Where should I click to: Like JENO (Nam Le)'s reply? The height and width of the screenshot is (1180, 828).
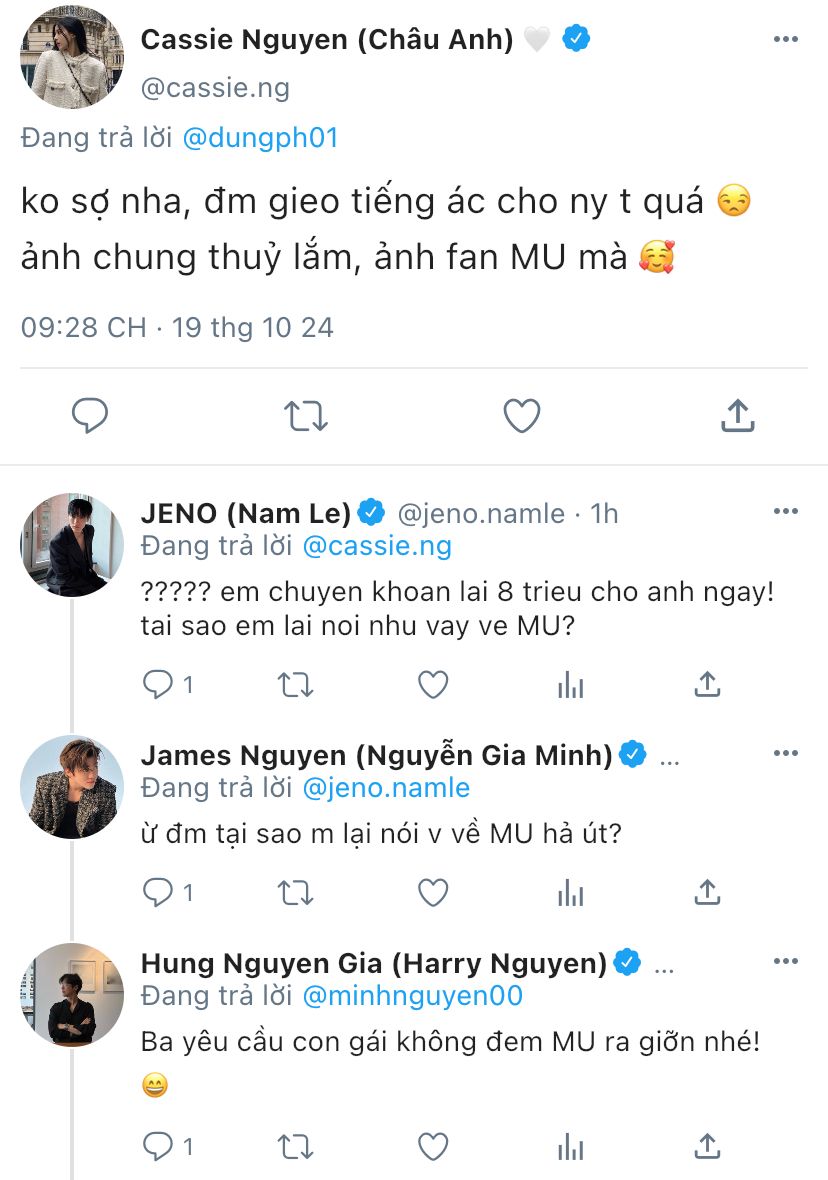point(432,685)
